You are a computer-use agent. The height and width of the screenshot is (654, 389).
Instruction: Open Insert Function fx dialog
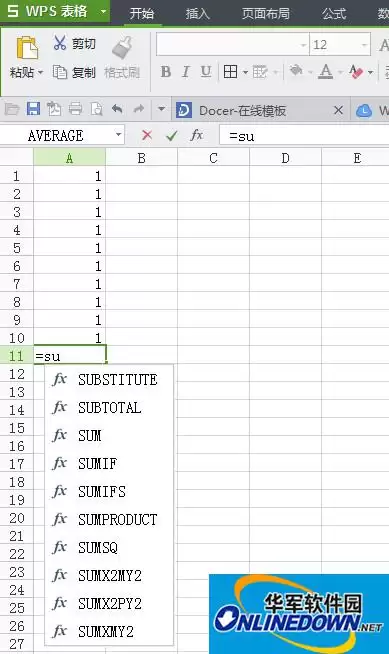point(196,135)
